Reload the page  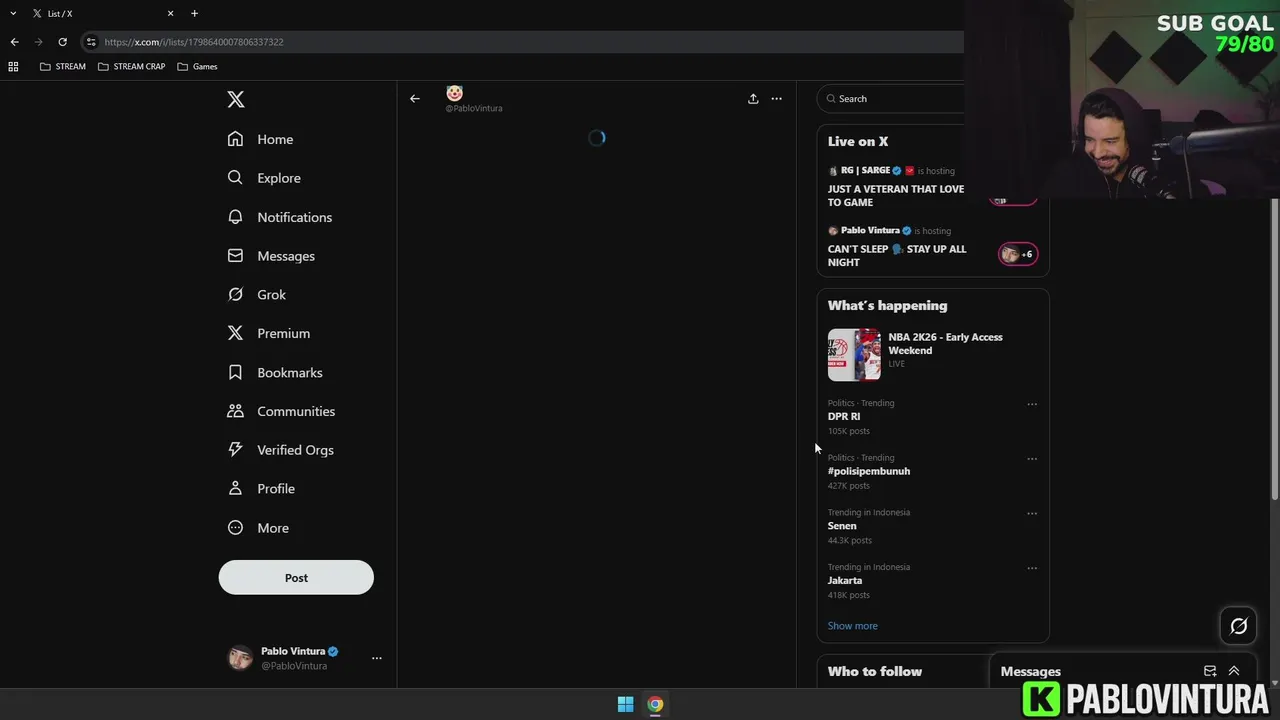[62, 42]
